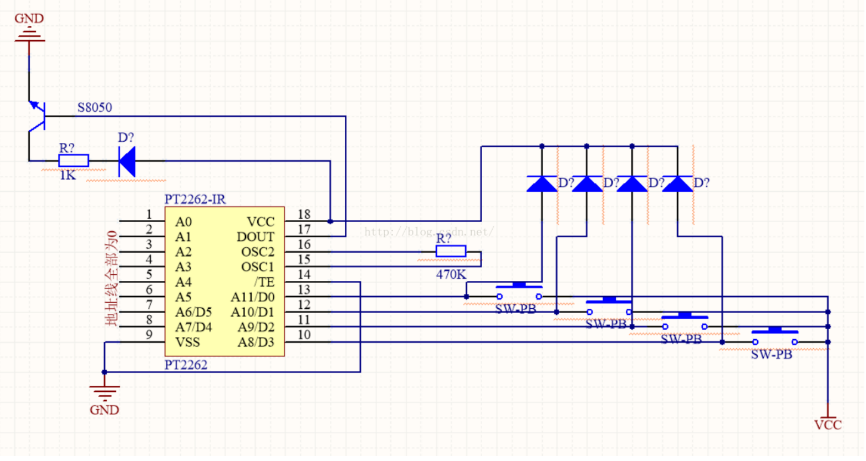Click the 470K value text
Image resolution: width=866 pixels, height=461 pixels.
coord(451,274)
